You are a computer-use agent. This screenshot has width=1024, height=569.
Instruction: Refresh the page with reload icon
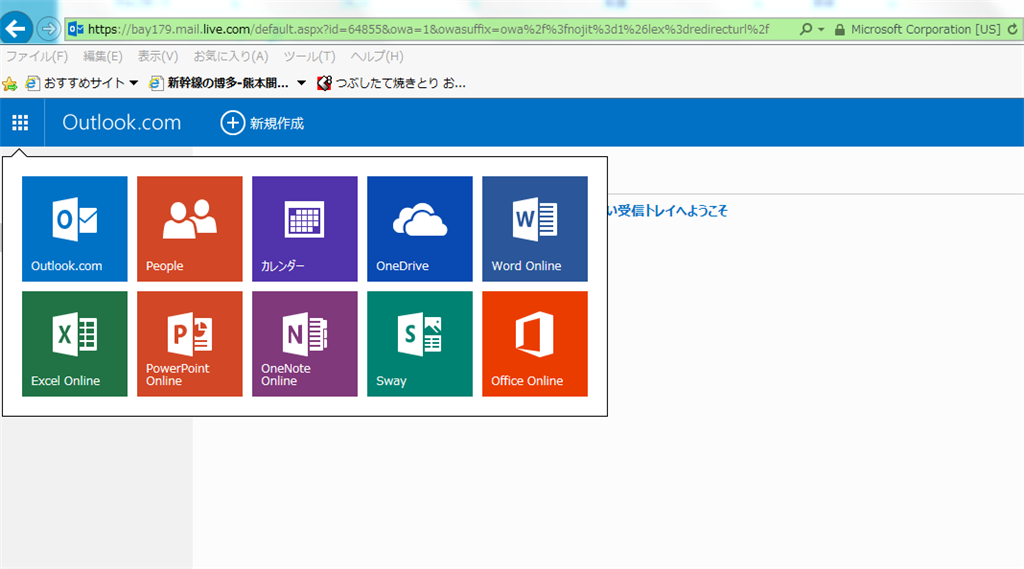[1012, 29]
